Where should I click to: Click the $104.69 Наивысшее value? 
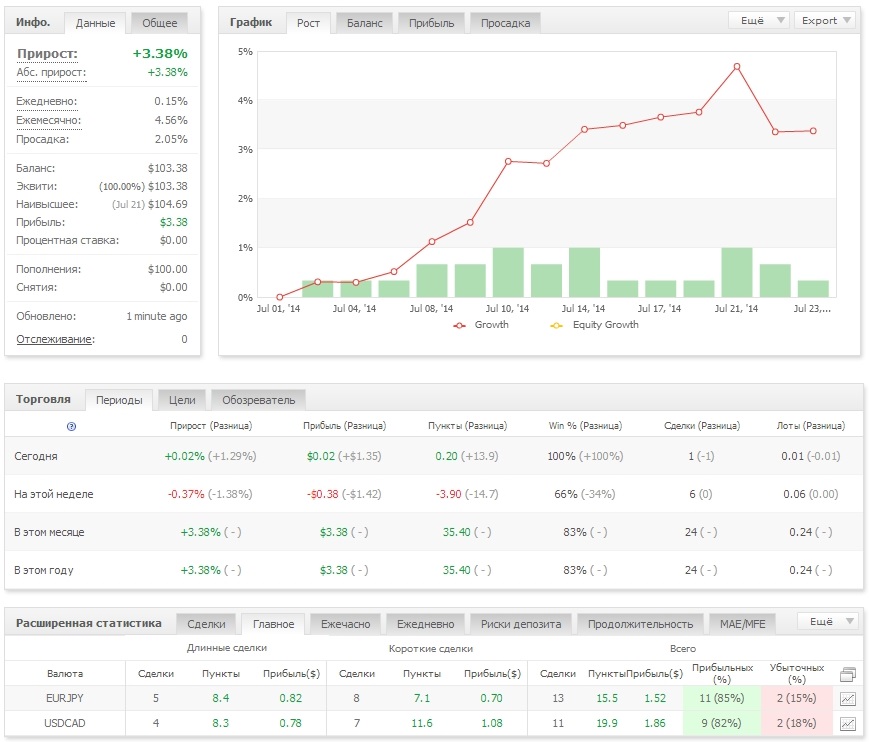(x=167, y=204)
